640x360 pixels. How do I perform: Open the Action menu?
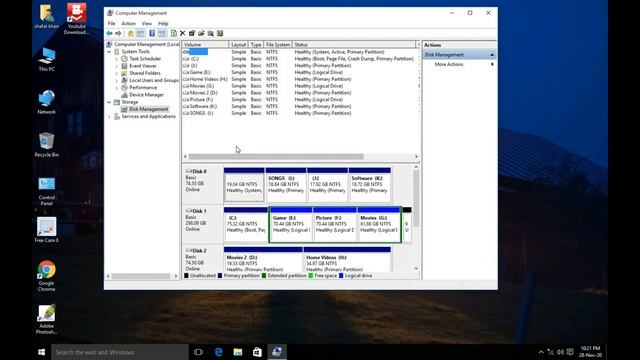[x=128, y=24]
